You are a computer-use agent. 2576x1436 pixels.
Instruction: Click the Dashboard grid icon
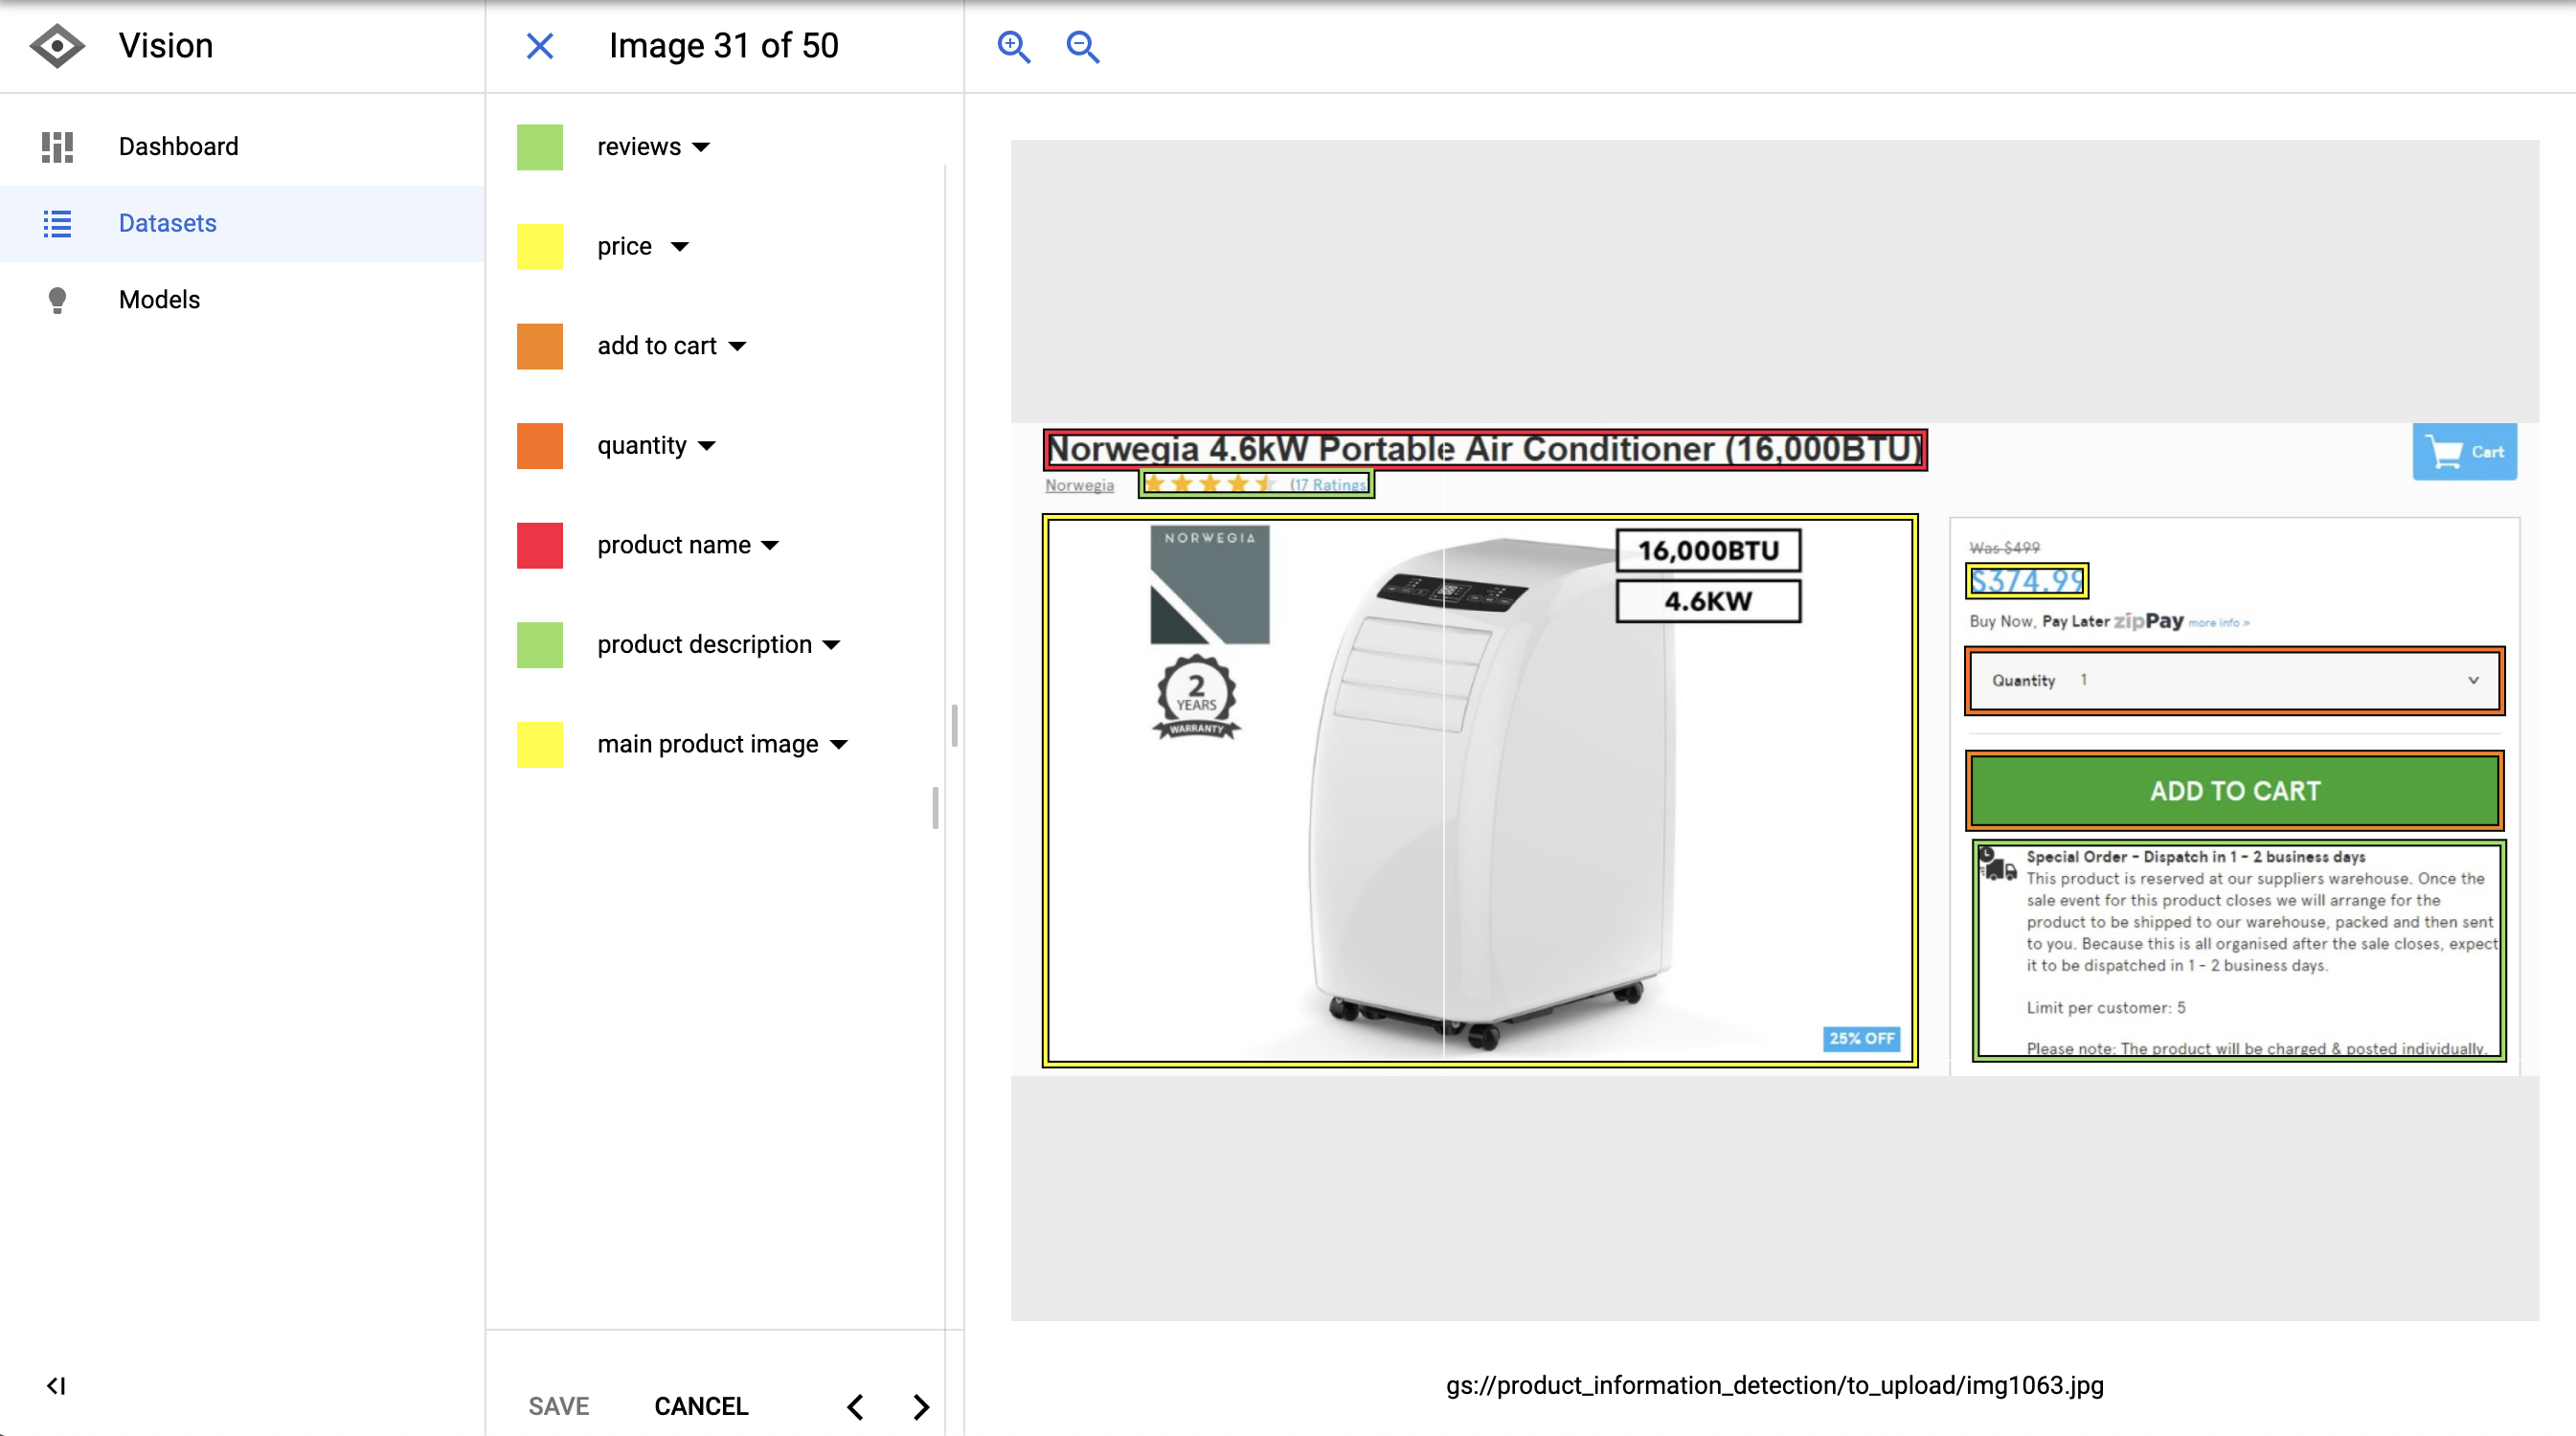(57, 147)
